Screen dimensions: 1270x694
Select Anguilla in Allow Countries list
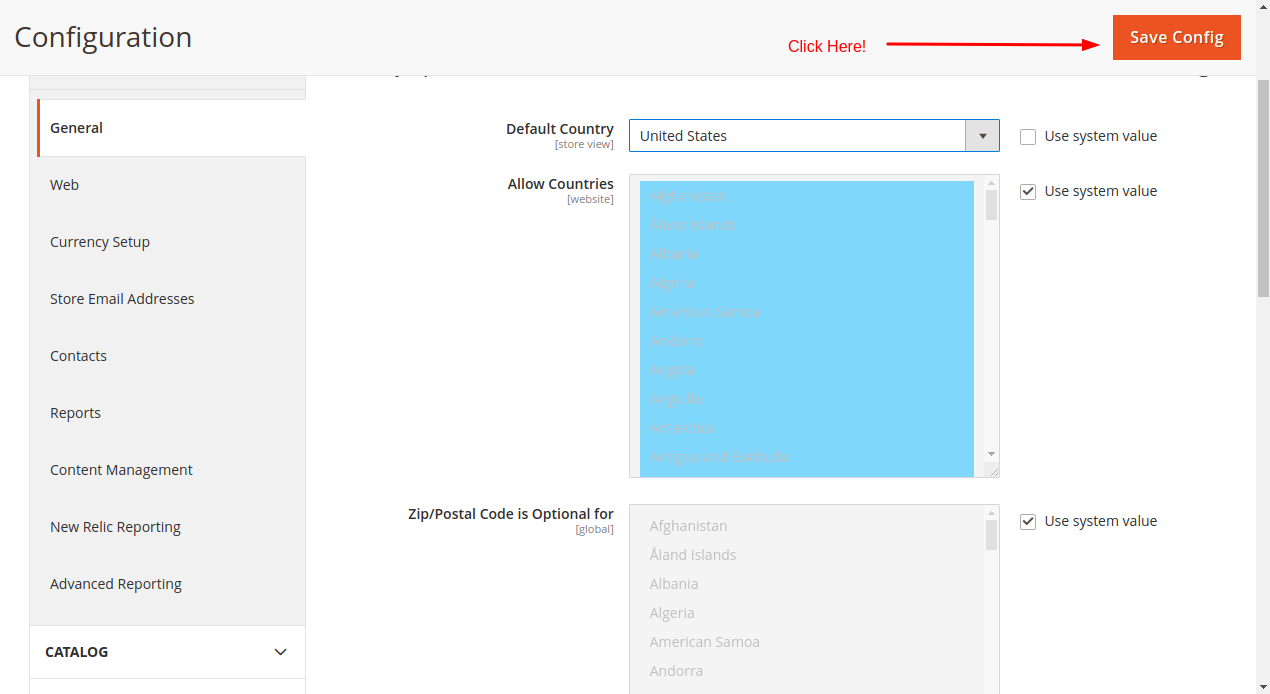807,399
